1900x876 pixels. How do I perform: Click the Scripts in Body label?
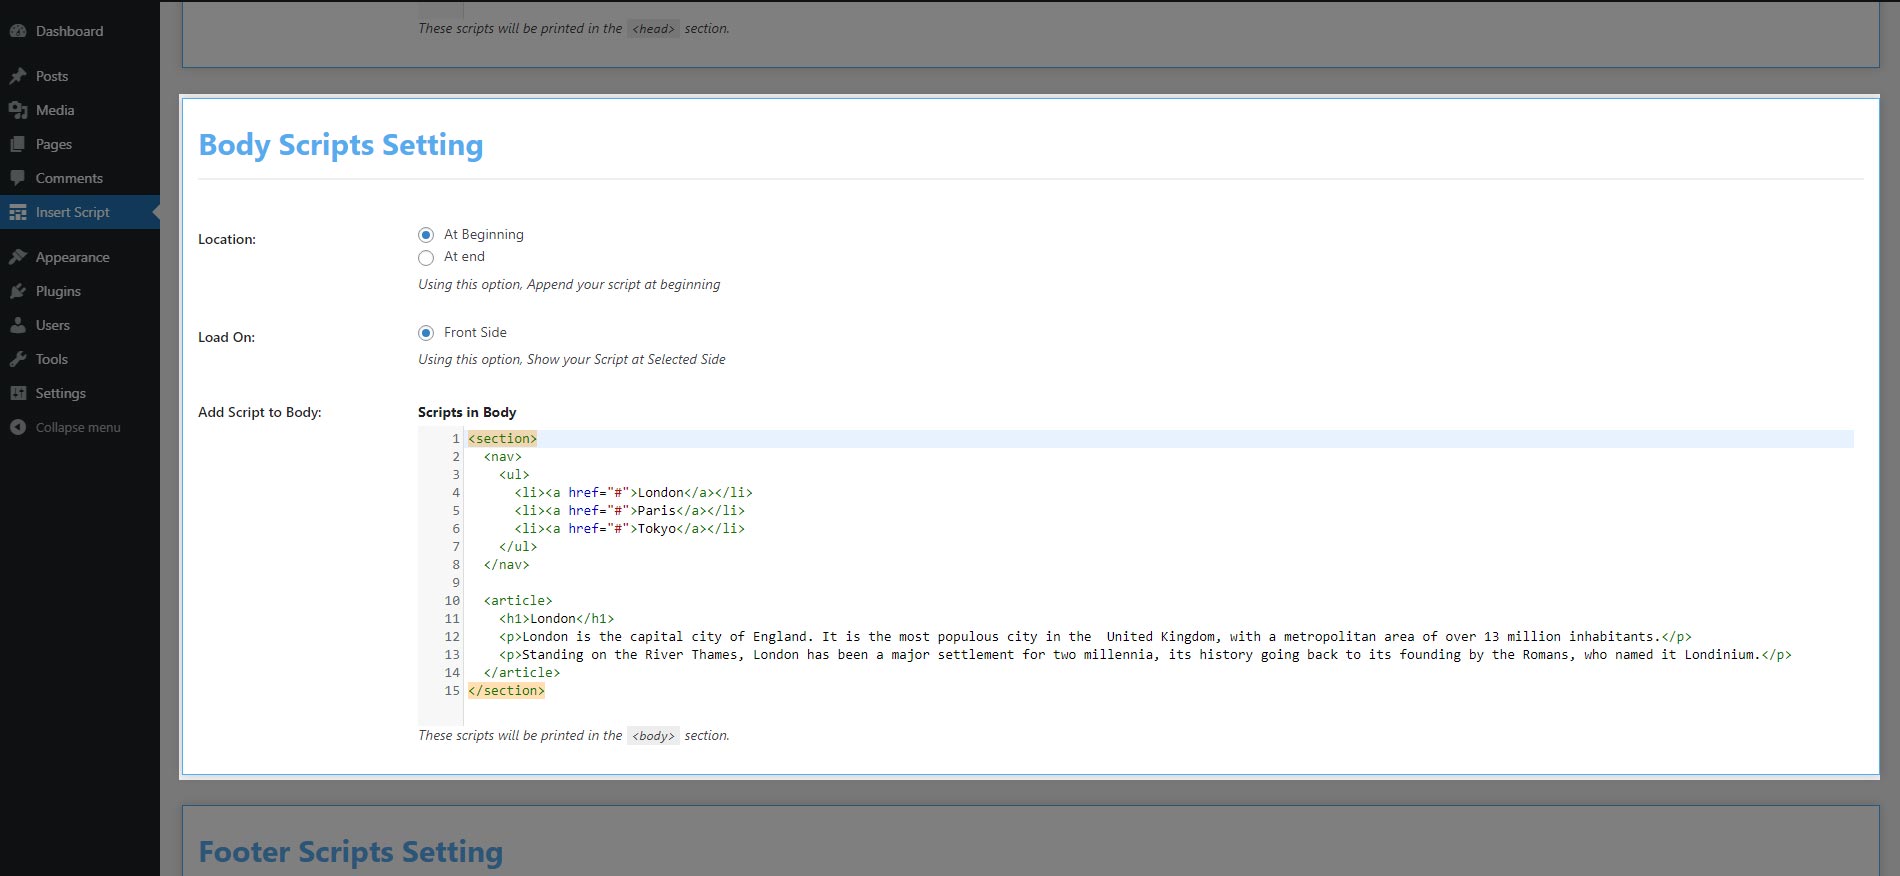[467, 412]
